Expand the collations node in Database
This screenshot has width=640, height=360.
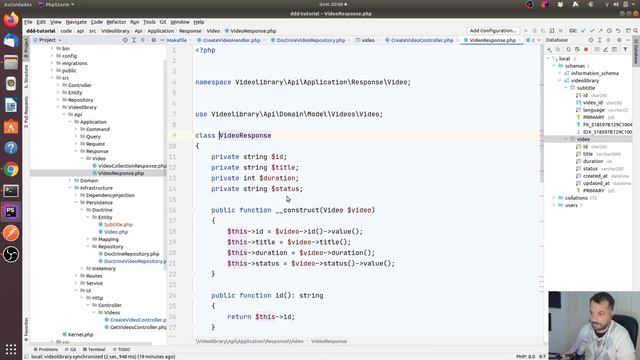[554, 198]
